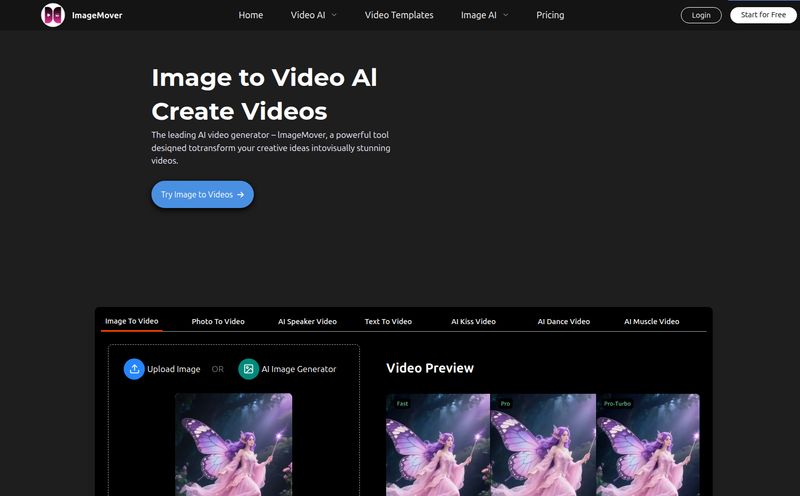Click the Start for Free button
Viewport: 800px width, 496px height.
click(x=763, y=15)
